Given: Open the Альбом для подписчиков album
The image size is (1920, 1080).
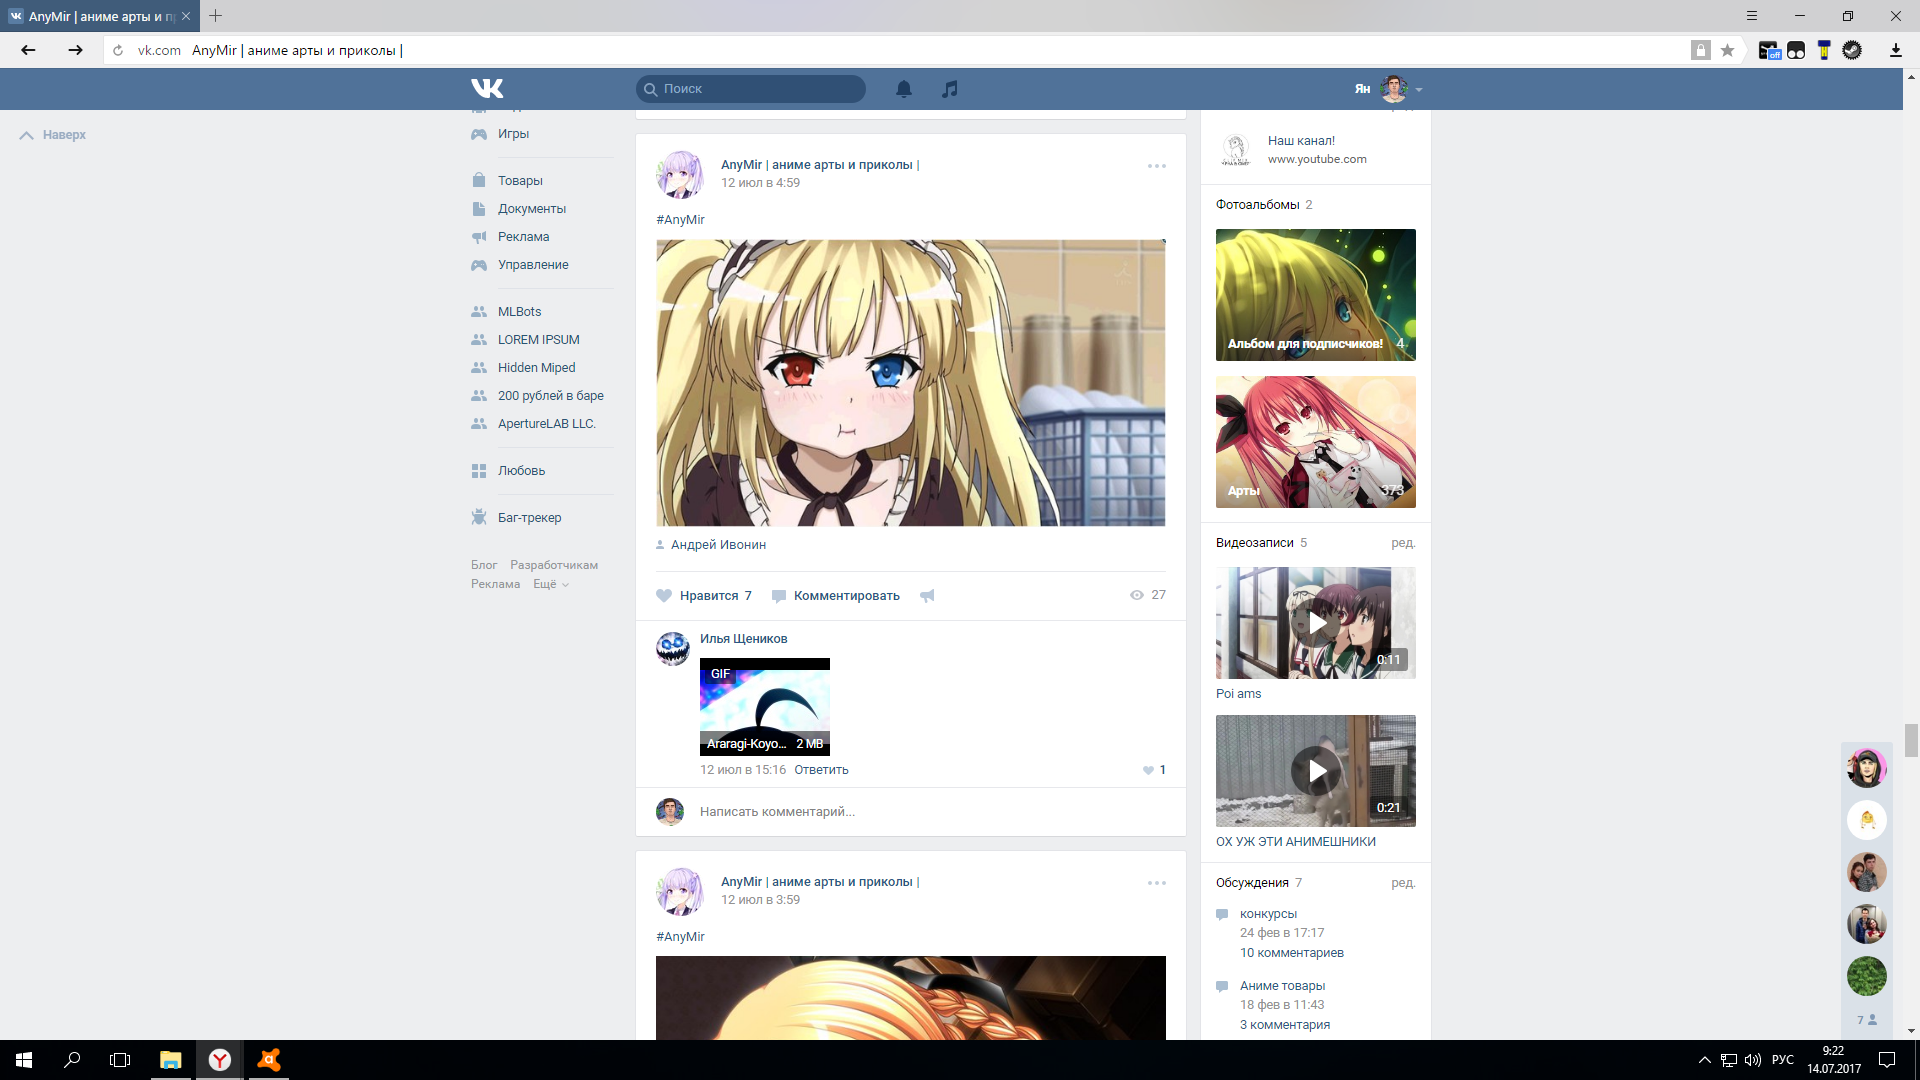Looking at the screenshot, I should [1316, 295].
